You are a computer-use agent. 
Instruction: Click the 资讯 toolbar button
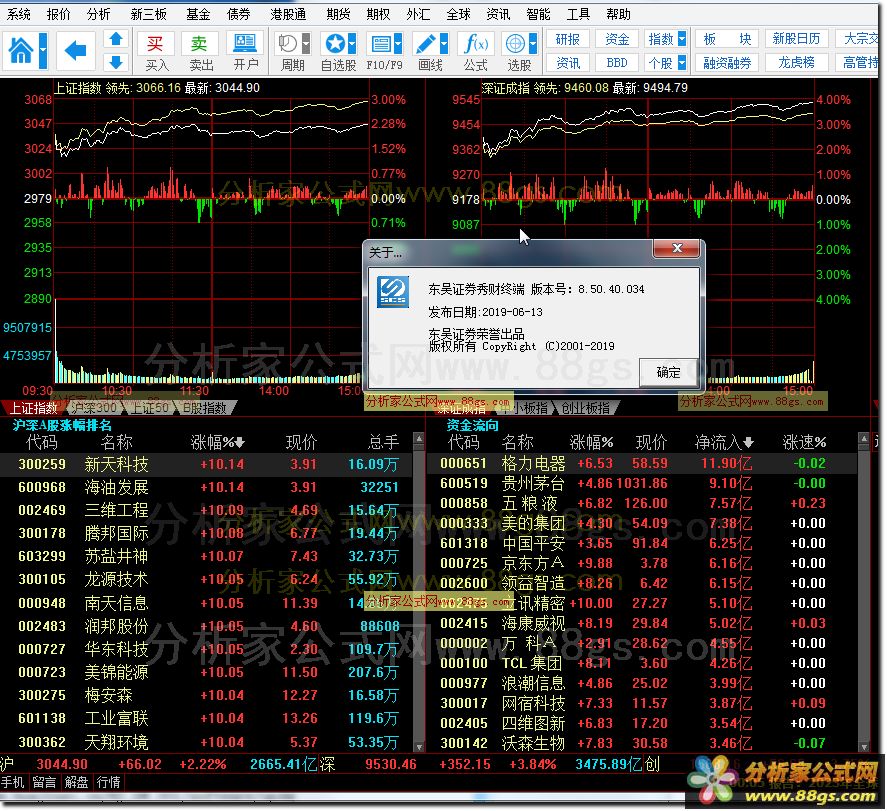tap(567, 63)
